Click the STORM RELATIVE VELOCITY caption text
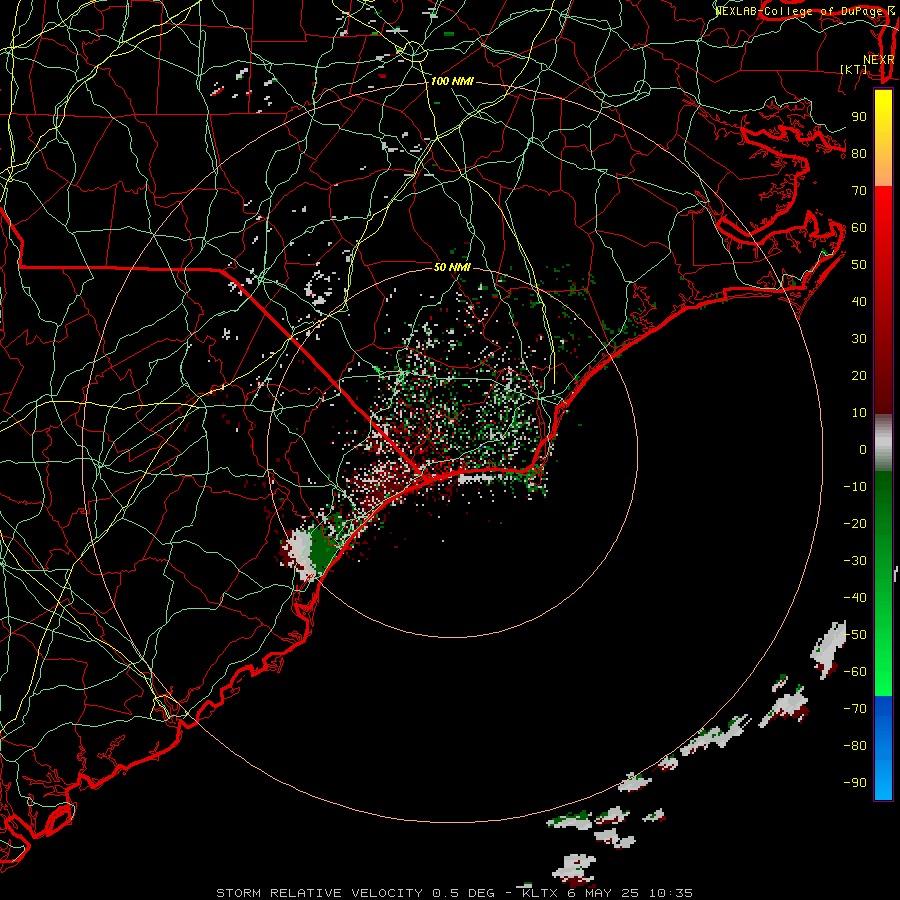 (320, 893)
